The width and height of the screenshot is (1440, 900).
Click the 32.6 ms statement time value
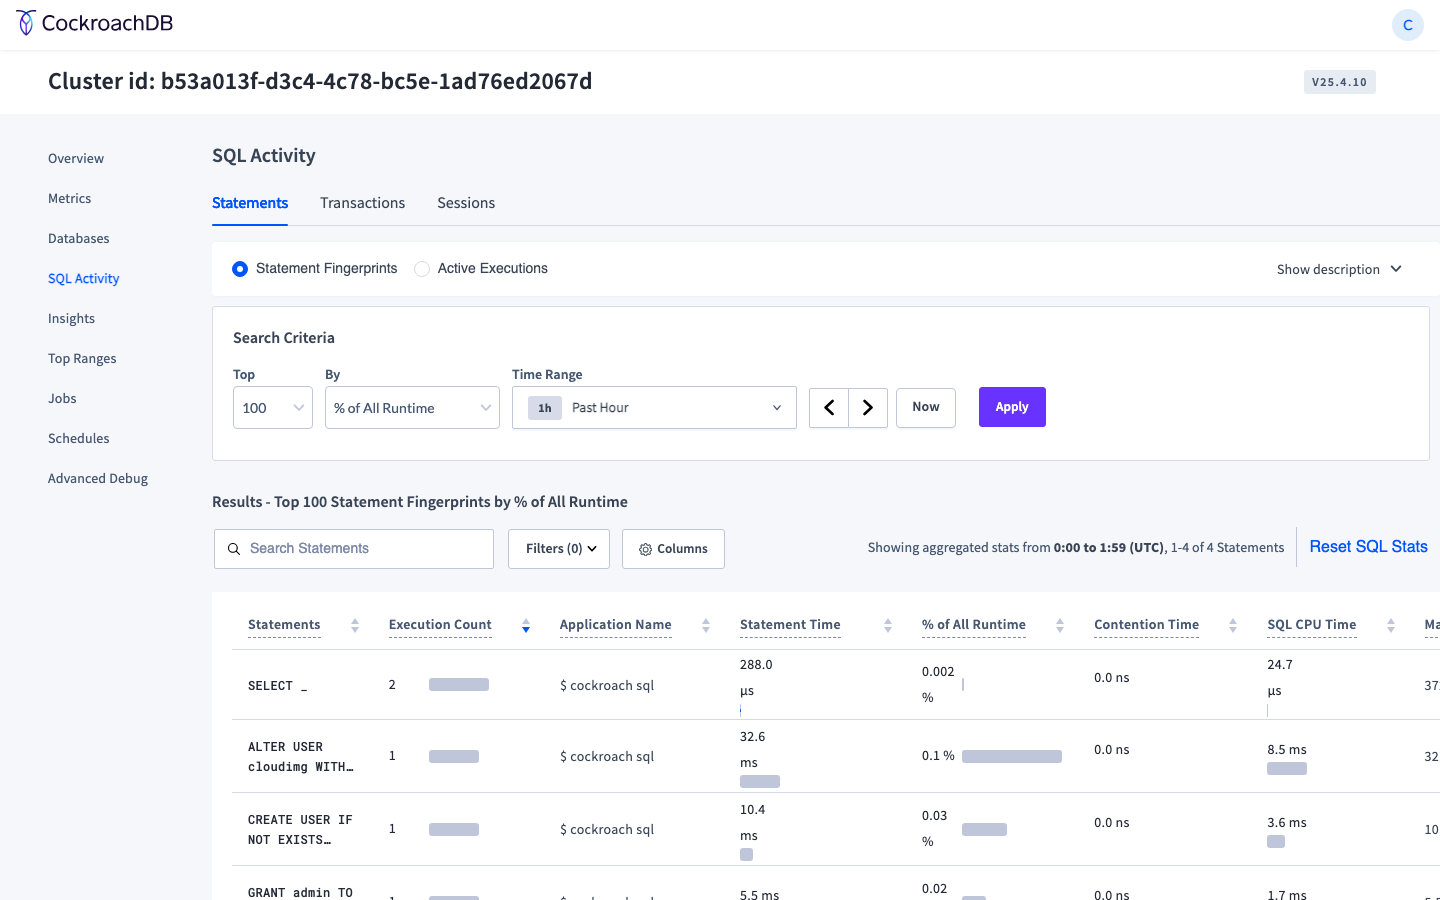point(752,750)
